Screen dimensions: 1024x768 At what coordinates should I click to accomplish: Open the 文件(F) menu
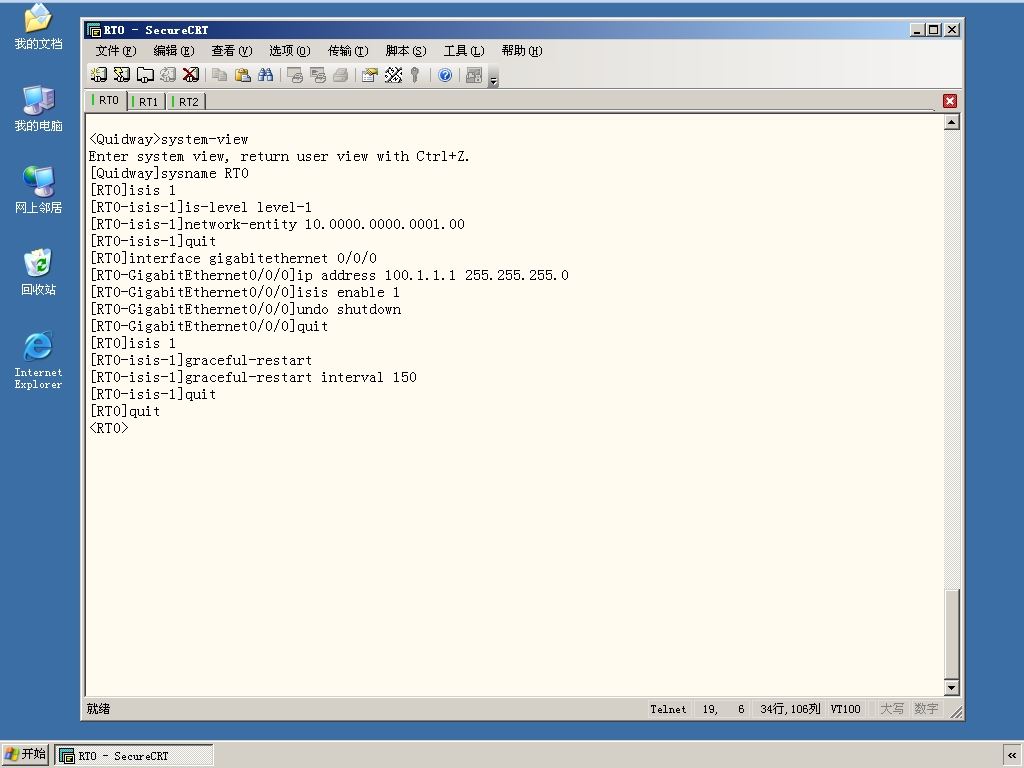point(116,51)
